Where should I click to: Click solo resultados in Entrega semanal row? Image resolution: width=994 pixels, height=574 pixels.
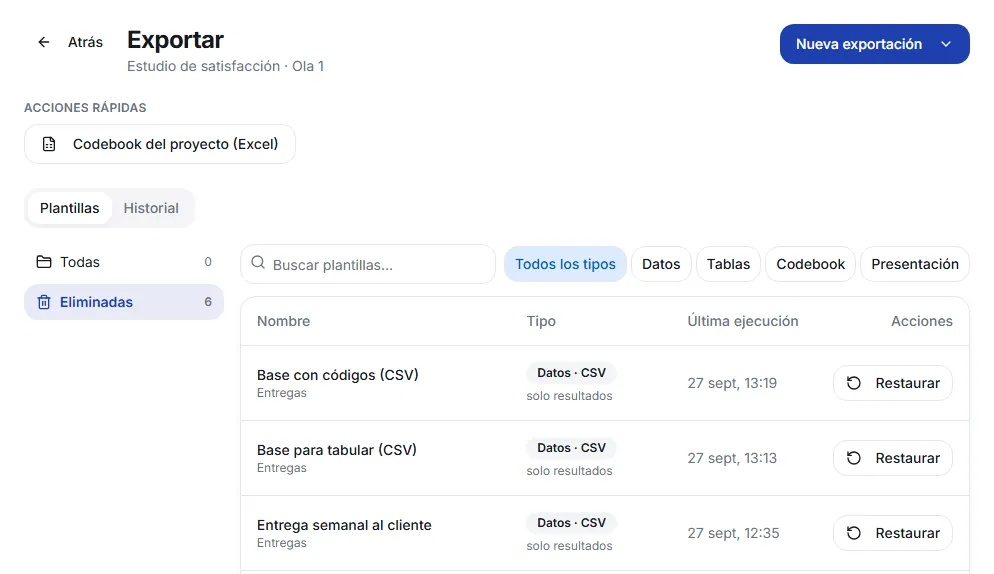point(569,545)
